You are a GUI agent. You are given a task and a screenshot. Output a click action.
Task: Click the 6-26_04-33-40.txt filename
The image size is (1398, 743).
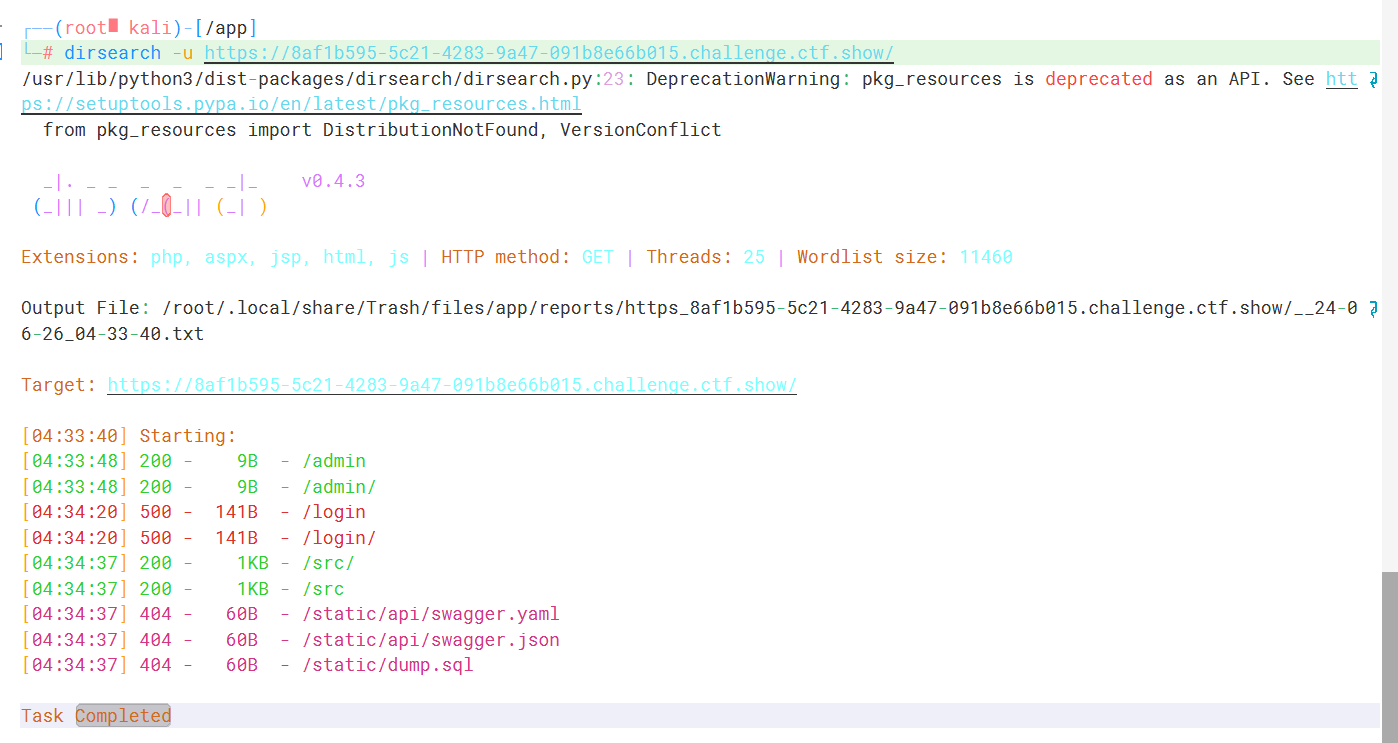(112, 334)
